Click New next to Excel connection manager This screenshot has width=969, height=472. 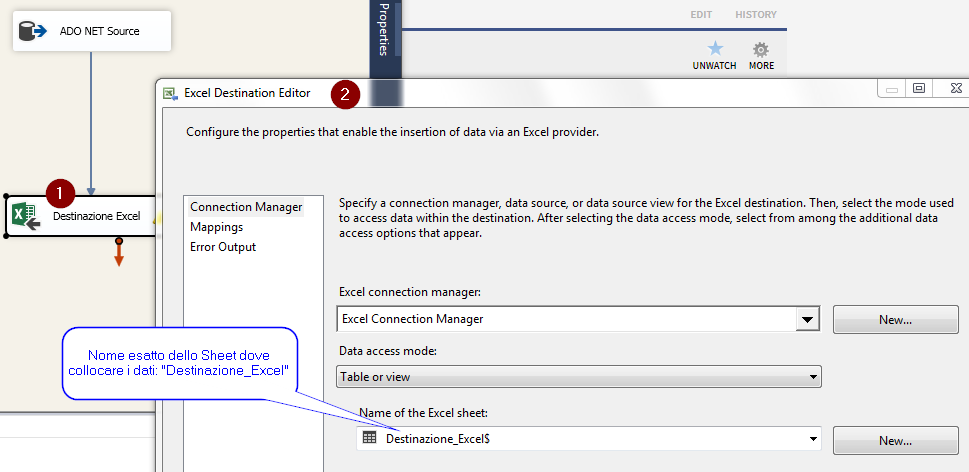(x=895, y=320)
